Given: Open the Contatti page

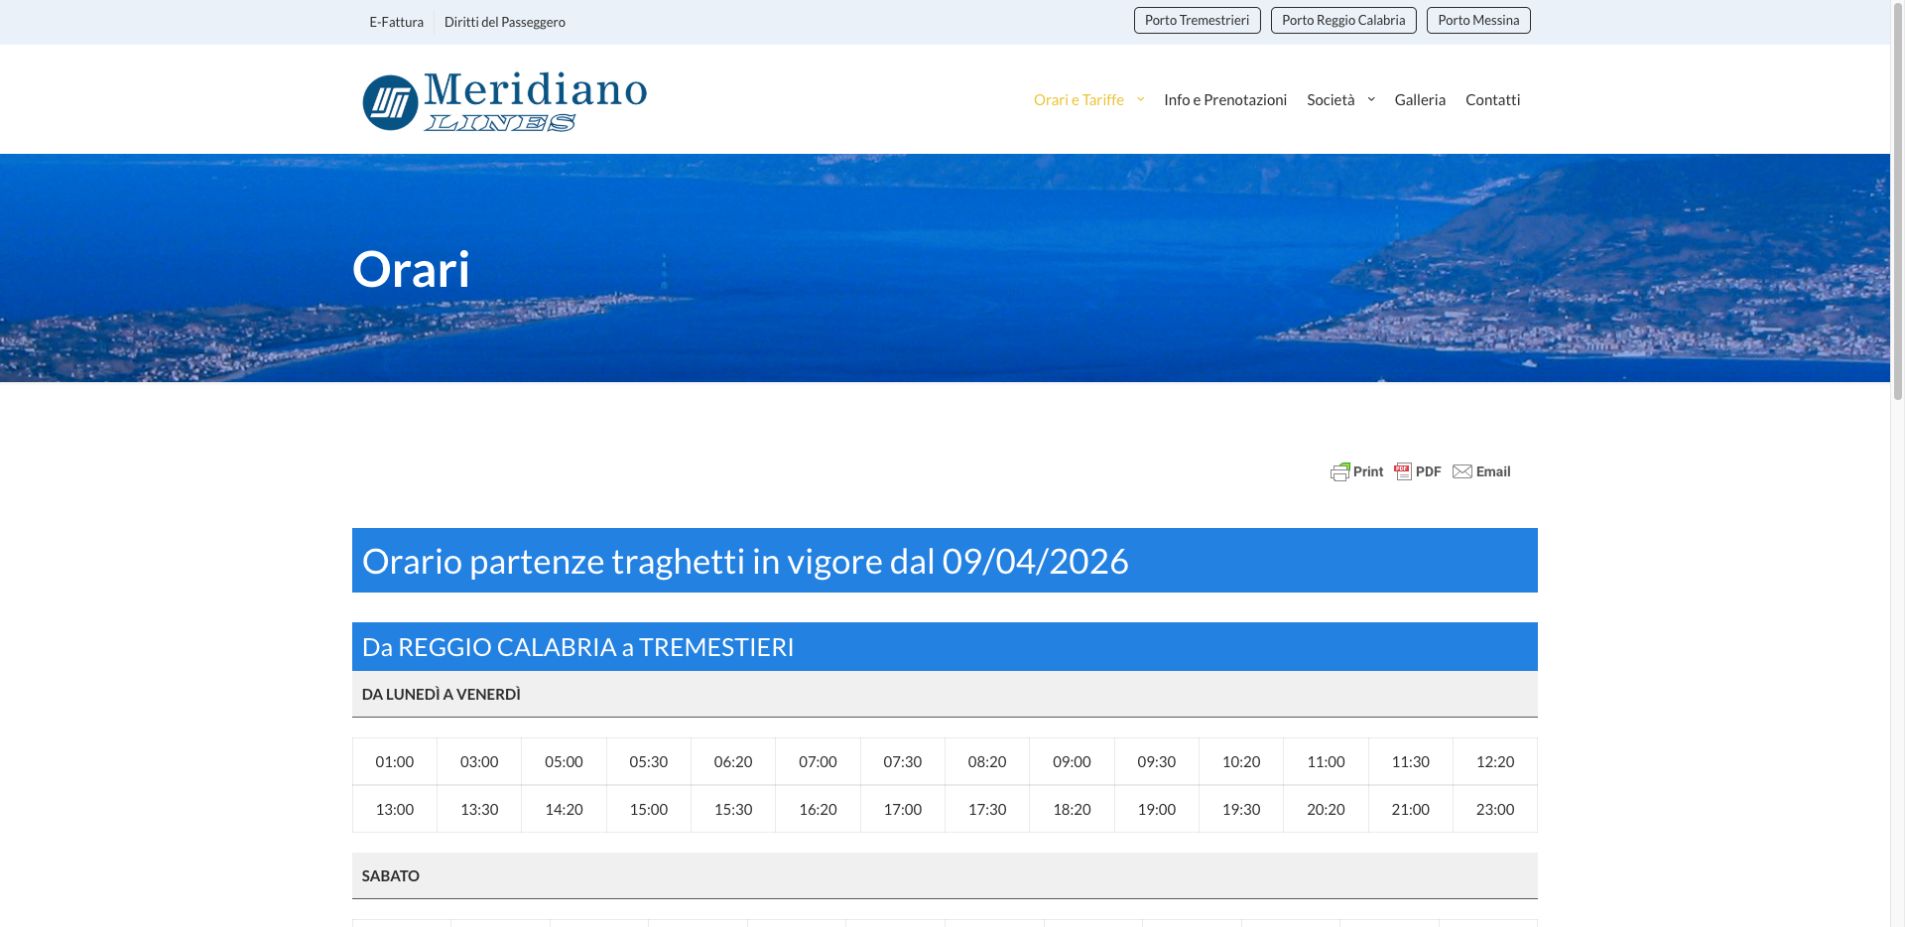Looking at the screenshot, I should click(x=1492, y=100).
